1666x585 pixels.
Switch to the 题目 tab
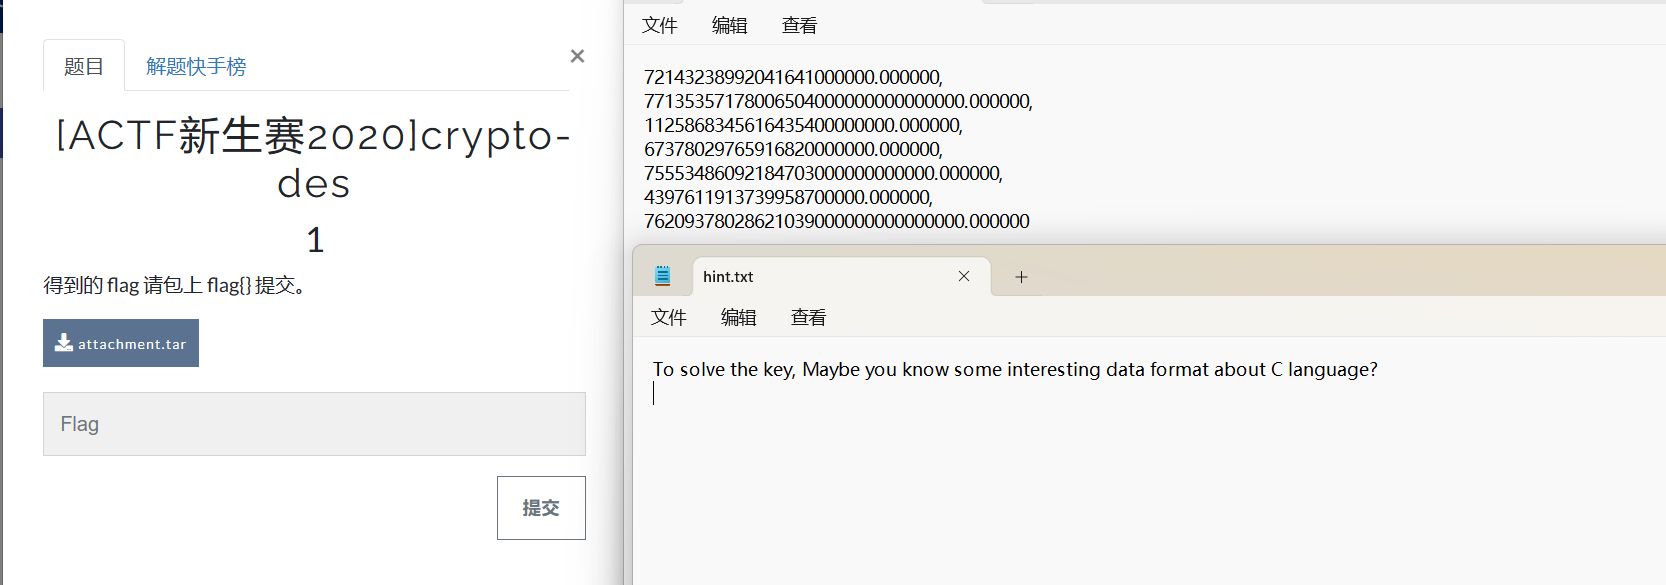pos(84,66)
